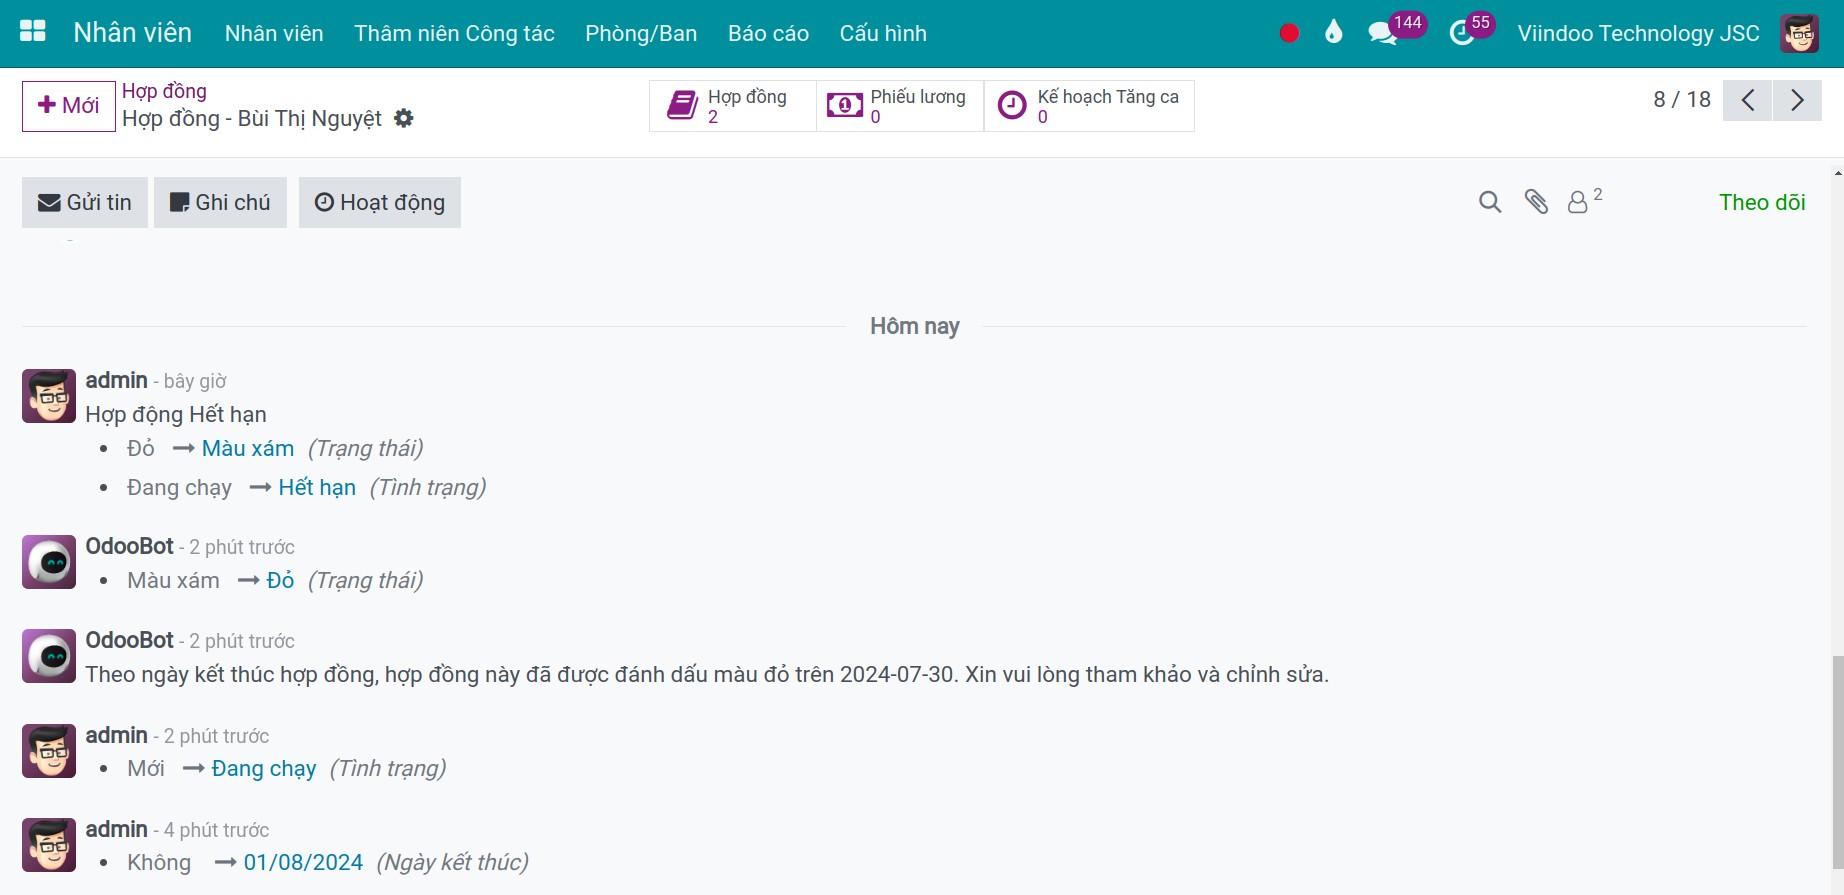Screen dimensions: 1844x895
Task: Click the Mới create button
Action: click(x=68, y=106)
